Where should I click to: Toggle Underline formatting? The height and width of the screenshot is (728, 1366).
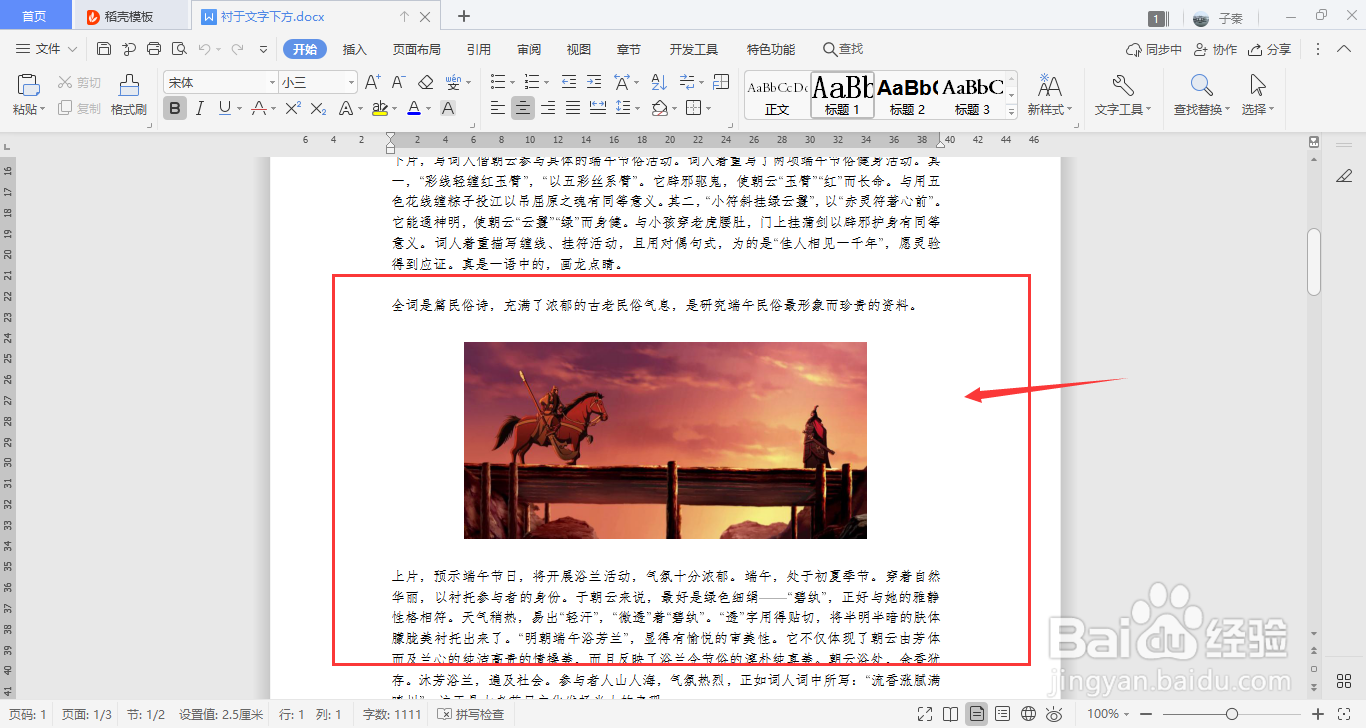tap(224, 108)
